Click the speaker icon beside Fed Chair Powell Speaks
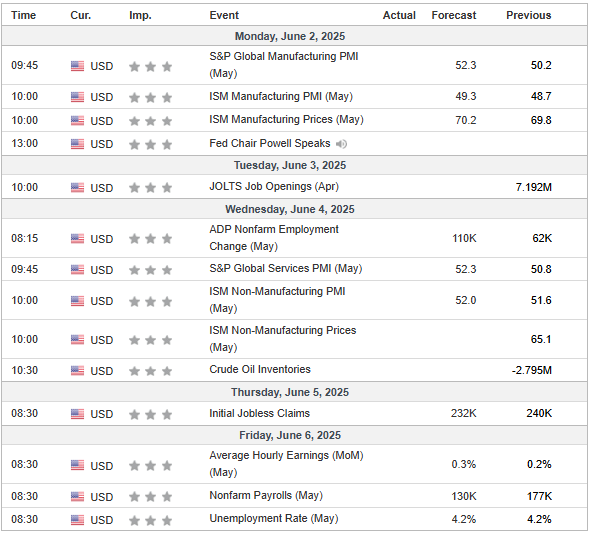592x535 pixels. [x=341, y=144]
